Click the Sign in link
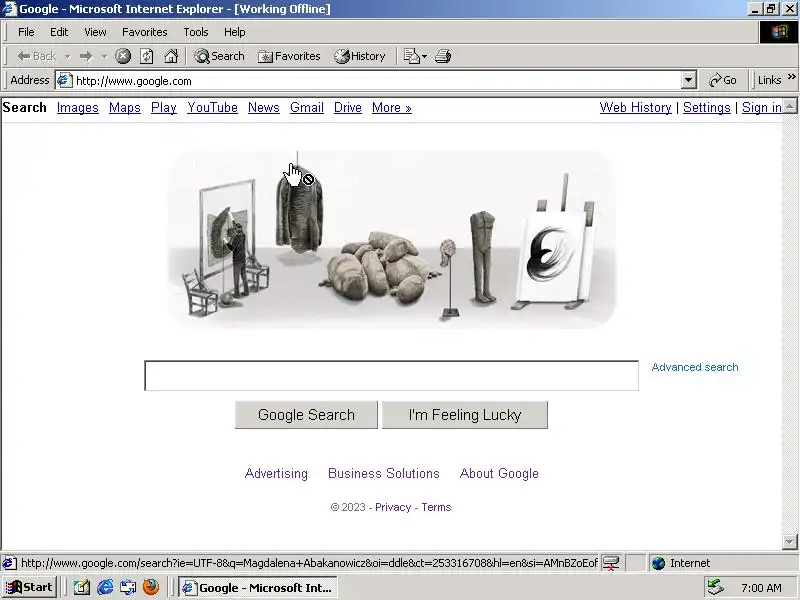 (762, 108)
